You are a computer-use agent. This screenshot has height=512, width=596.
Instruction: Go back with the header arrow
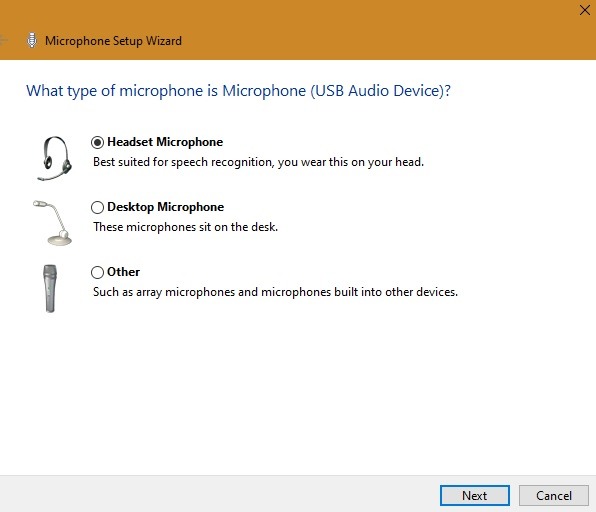click(x=4, y=40)
